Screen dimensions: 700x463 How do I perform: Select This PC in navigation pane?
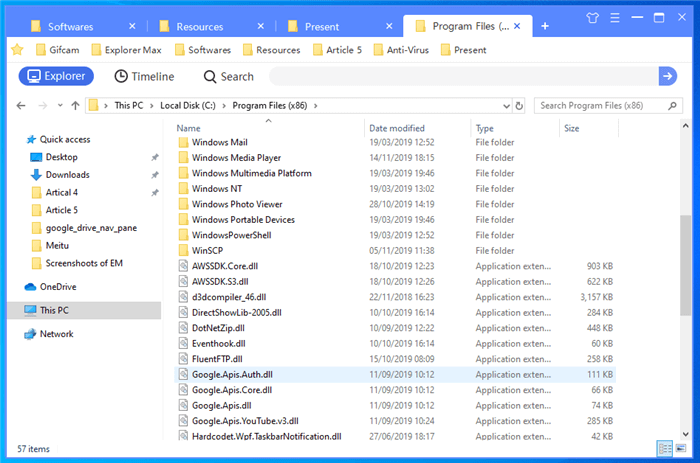pos(84,310)
